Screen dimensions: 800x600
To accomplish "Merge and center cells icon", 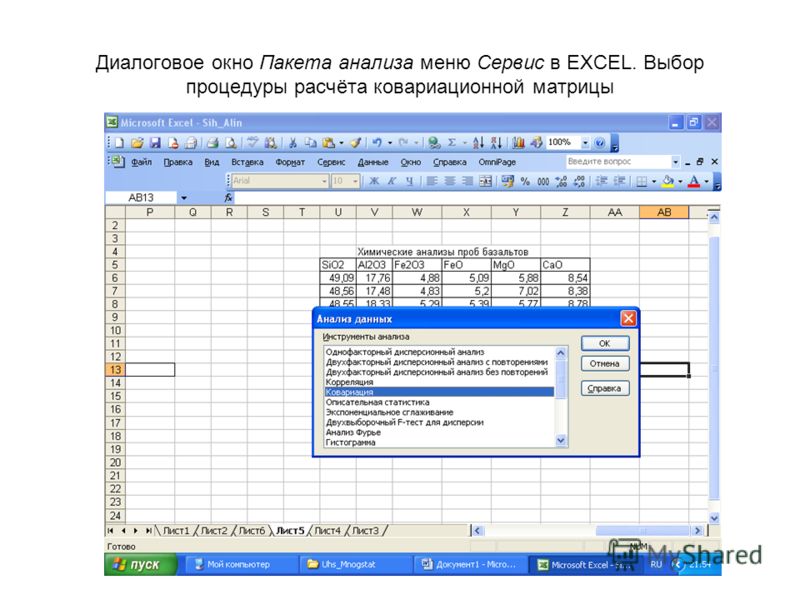I will coord(486,181).
